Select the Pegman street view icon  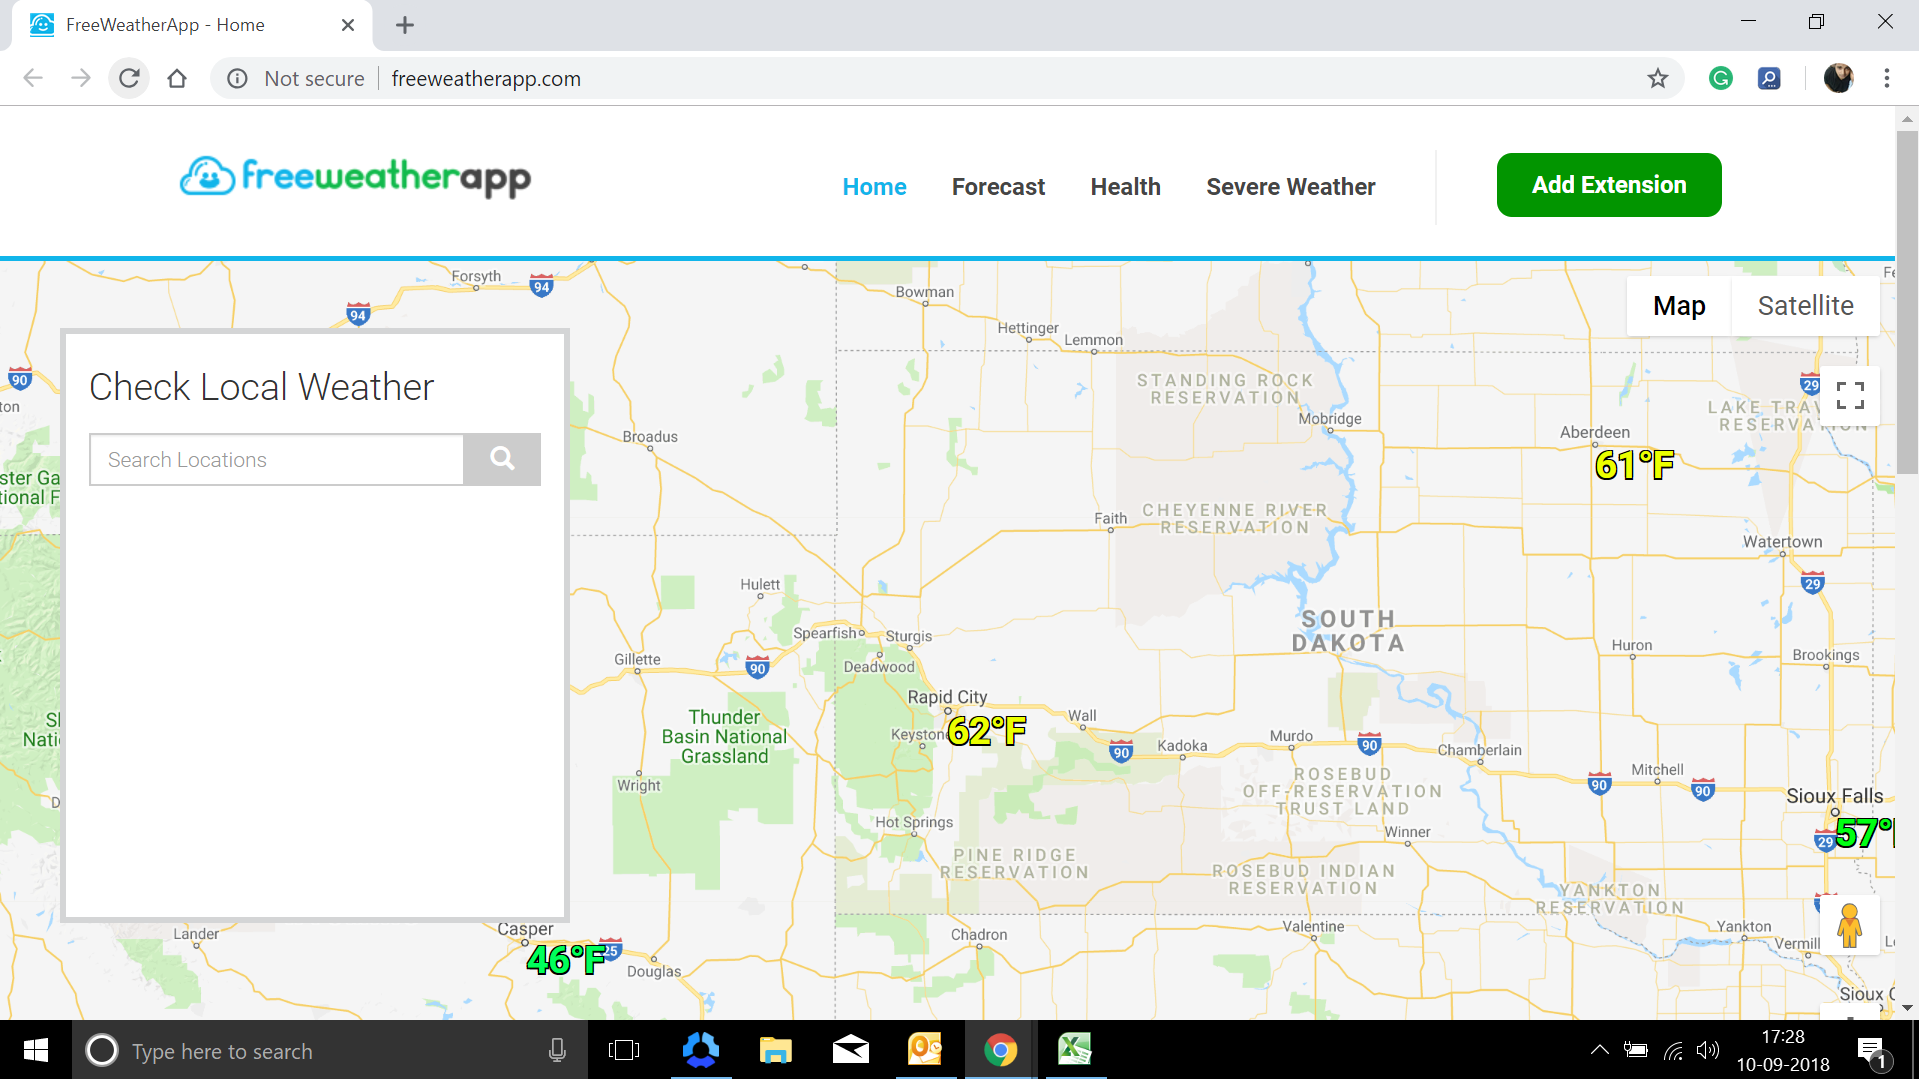point(1849,925)
